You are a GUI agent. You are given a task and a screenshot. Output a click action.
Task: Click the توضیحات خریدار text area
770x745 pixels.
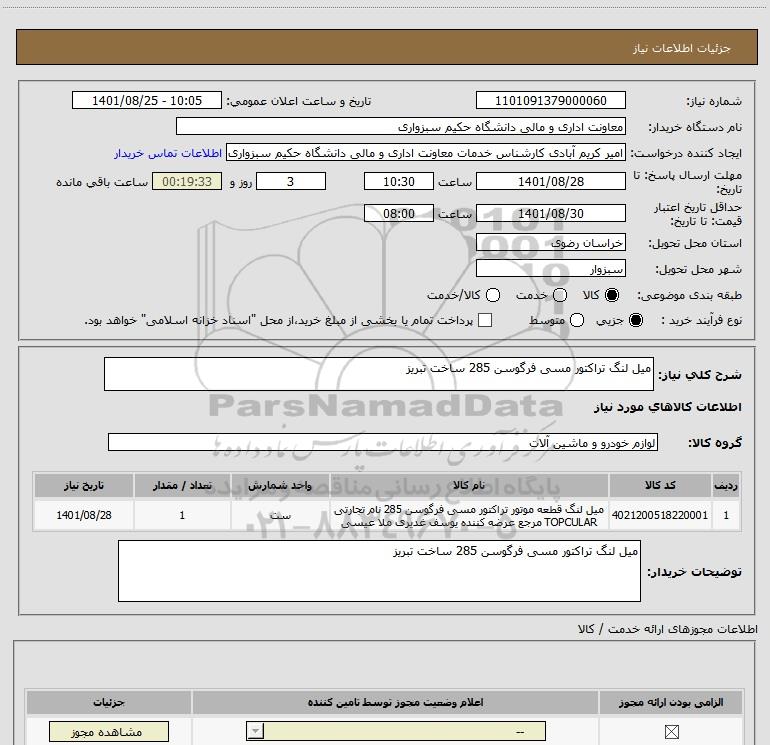(379, 571)
